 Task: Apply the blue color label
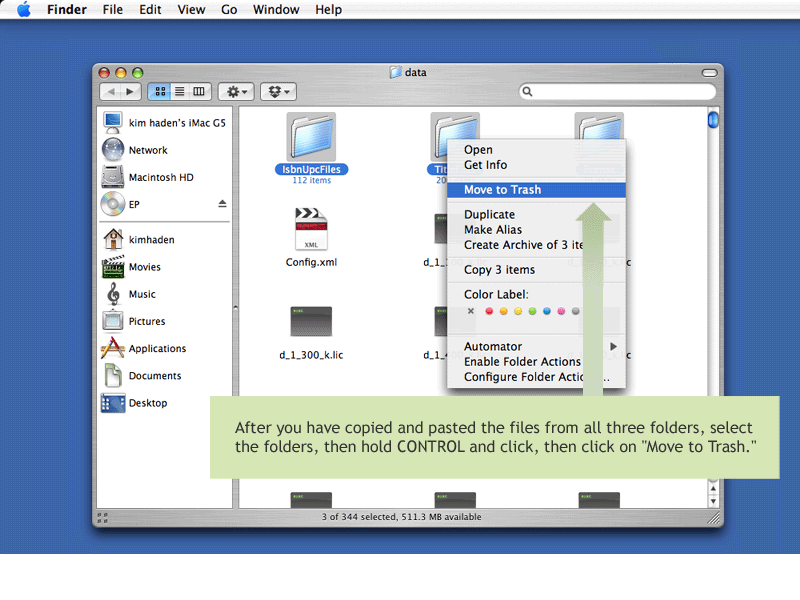click(x=547, y=311)
